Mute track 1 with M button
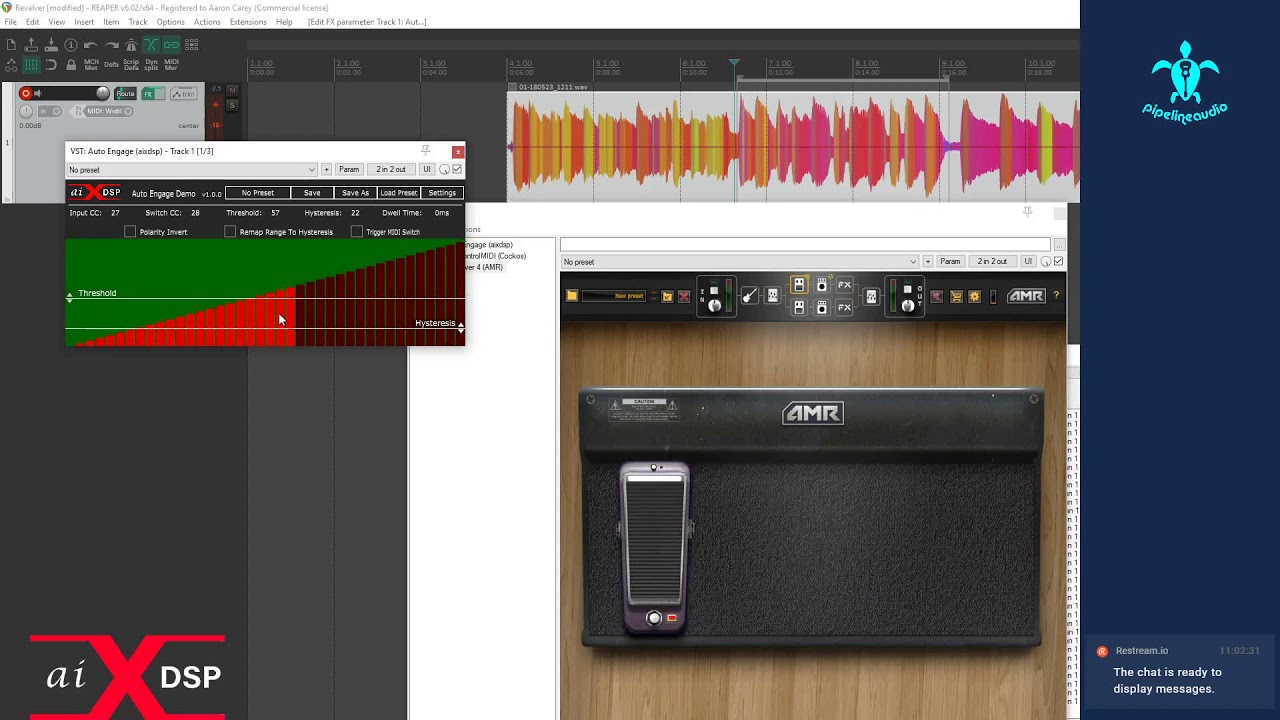This screenshot has height=720, width=1280. [x=232, y=90]
